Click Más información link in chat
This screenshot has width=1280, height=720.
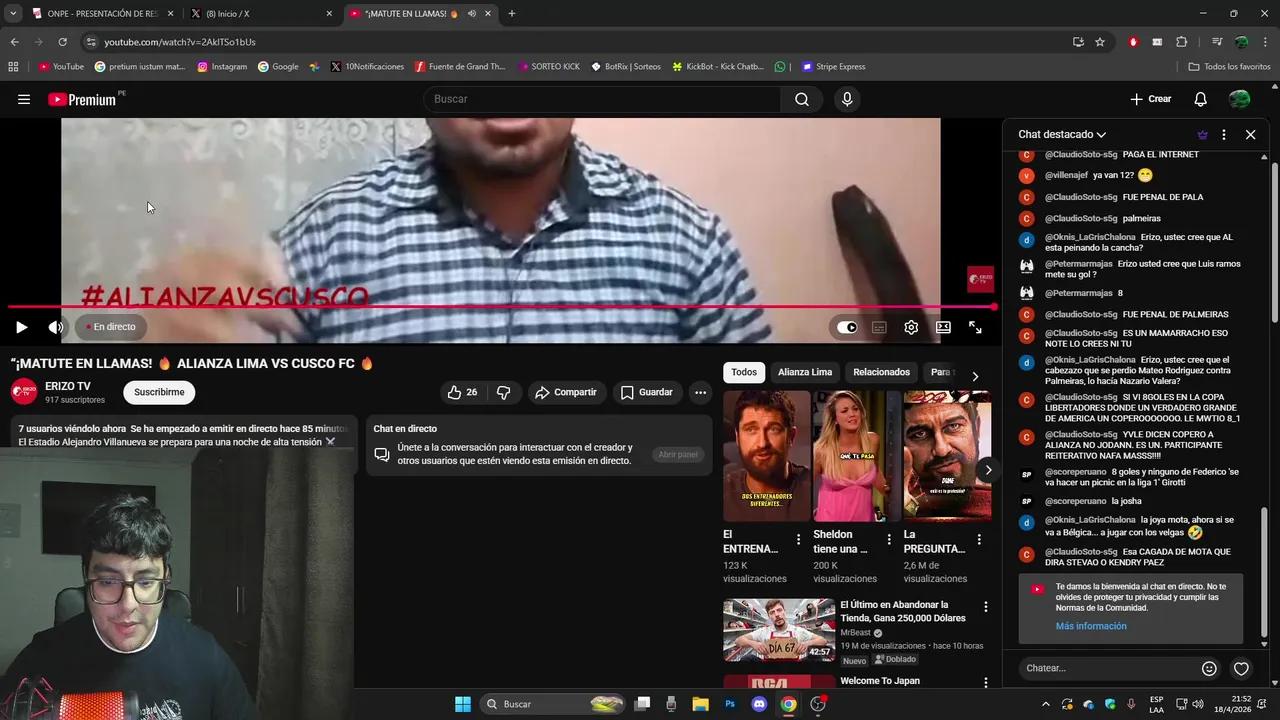1091,626
